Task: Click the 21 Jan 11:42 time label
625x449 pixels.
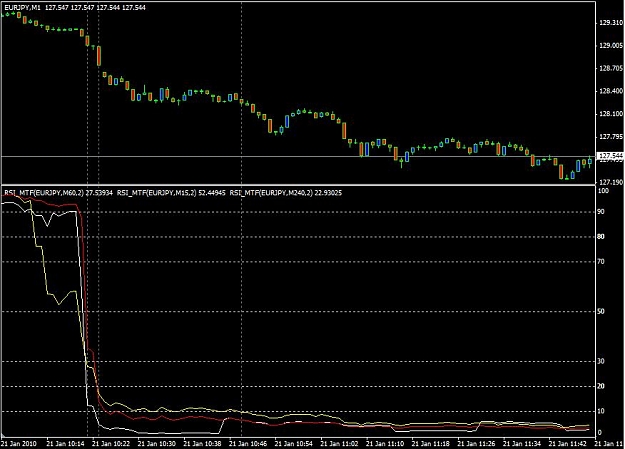Action: pyautogui.click(x=568, y=443)
